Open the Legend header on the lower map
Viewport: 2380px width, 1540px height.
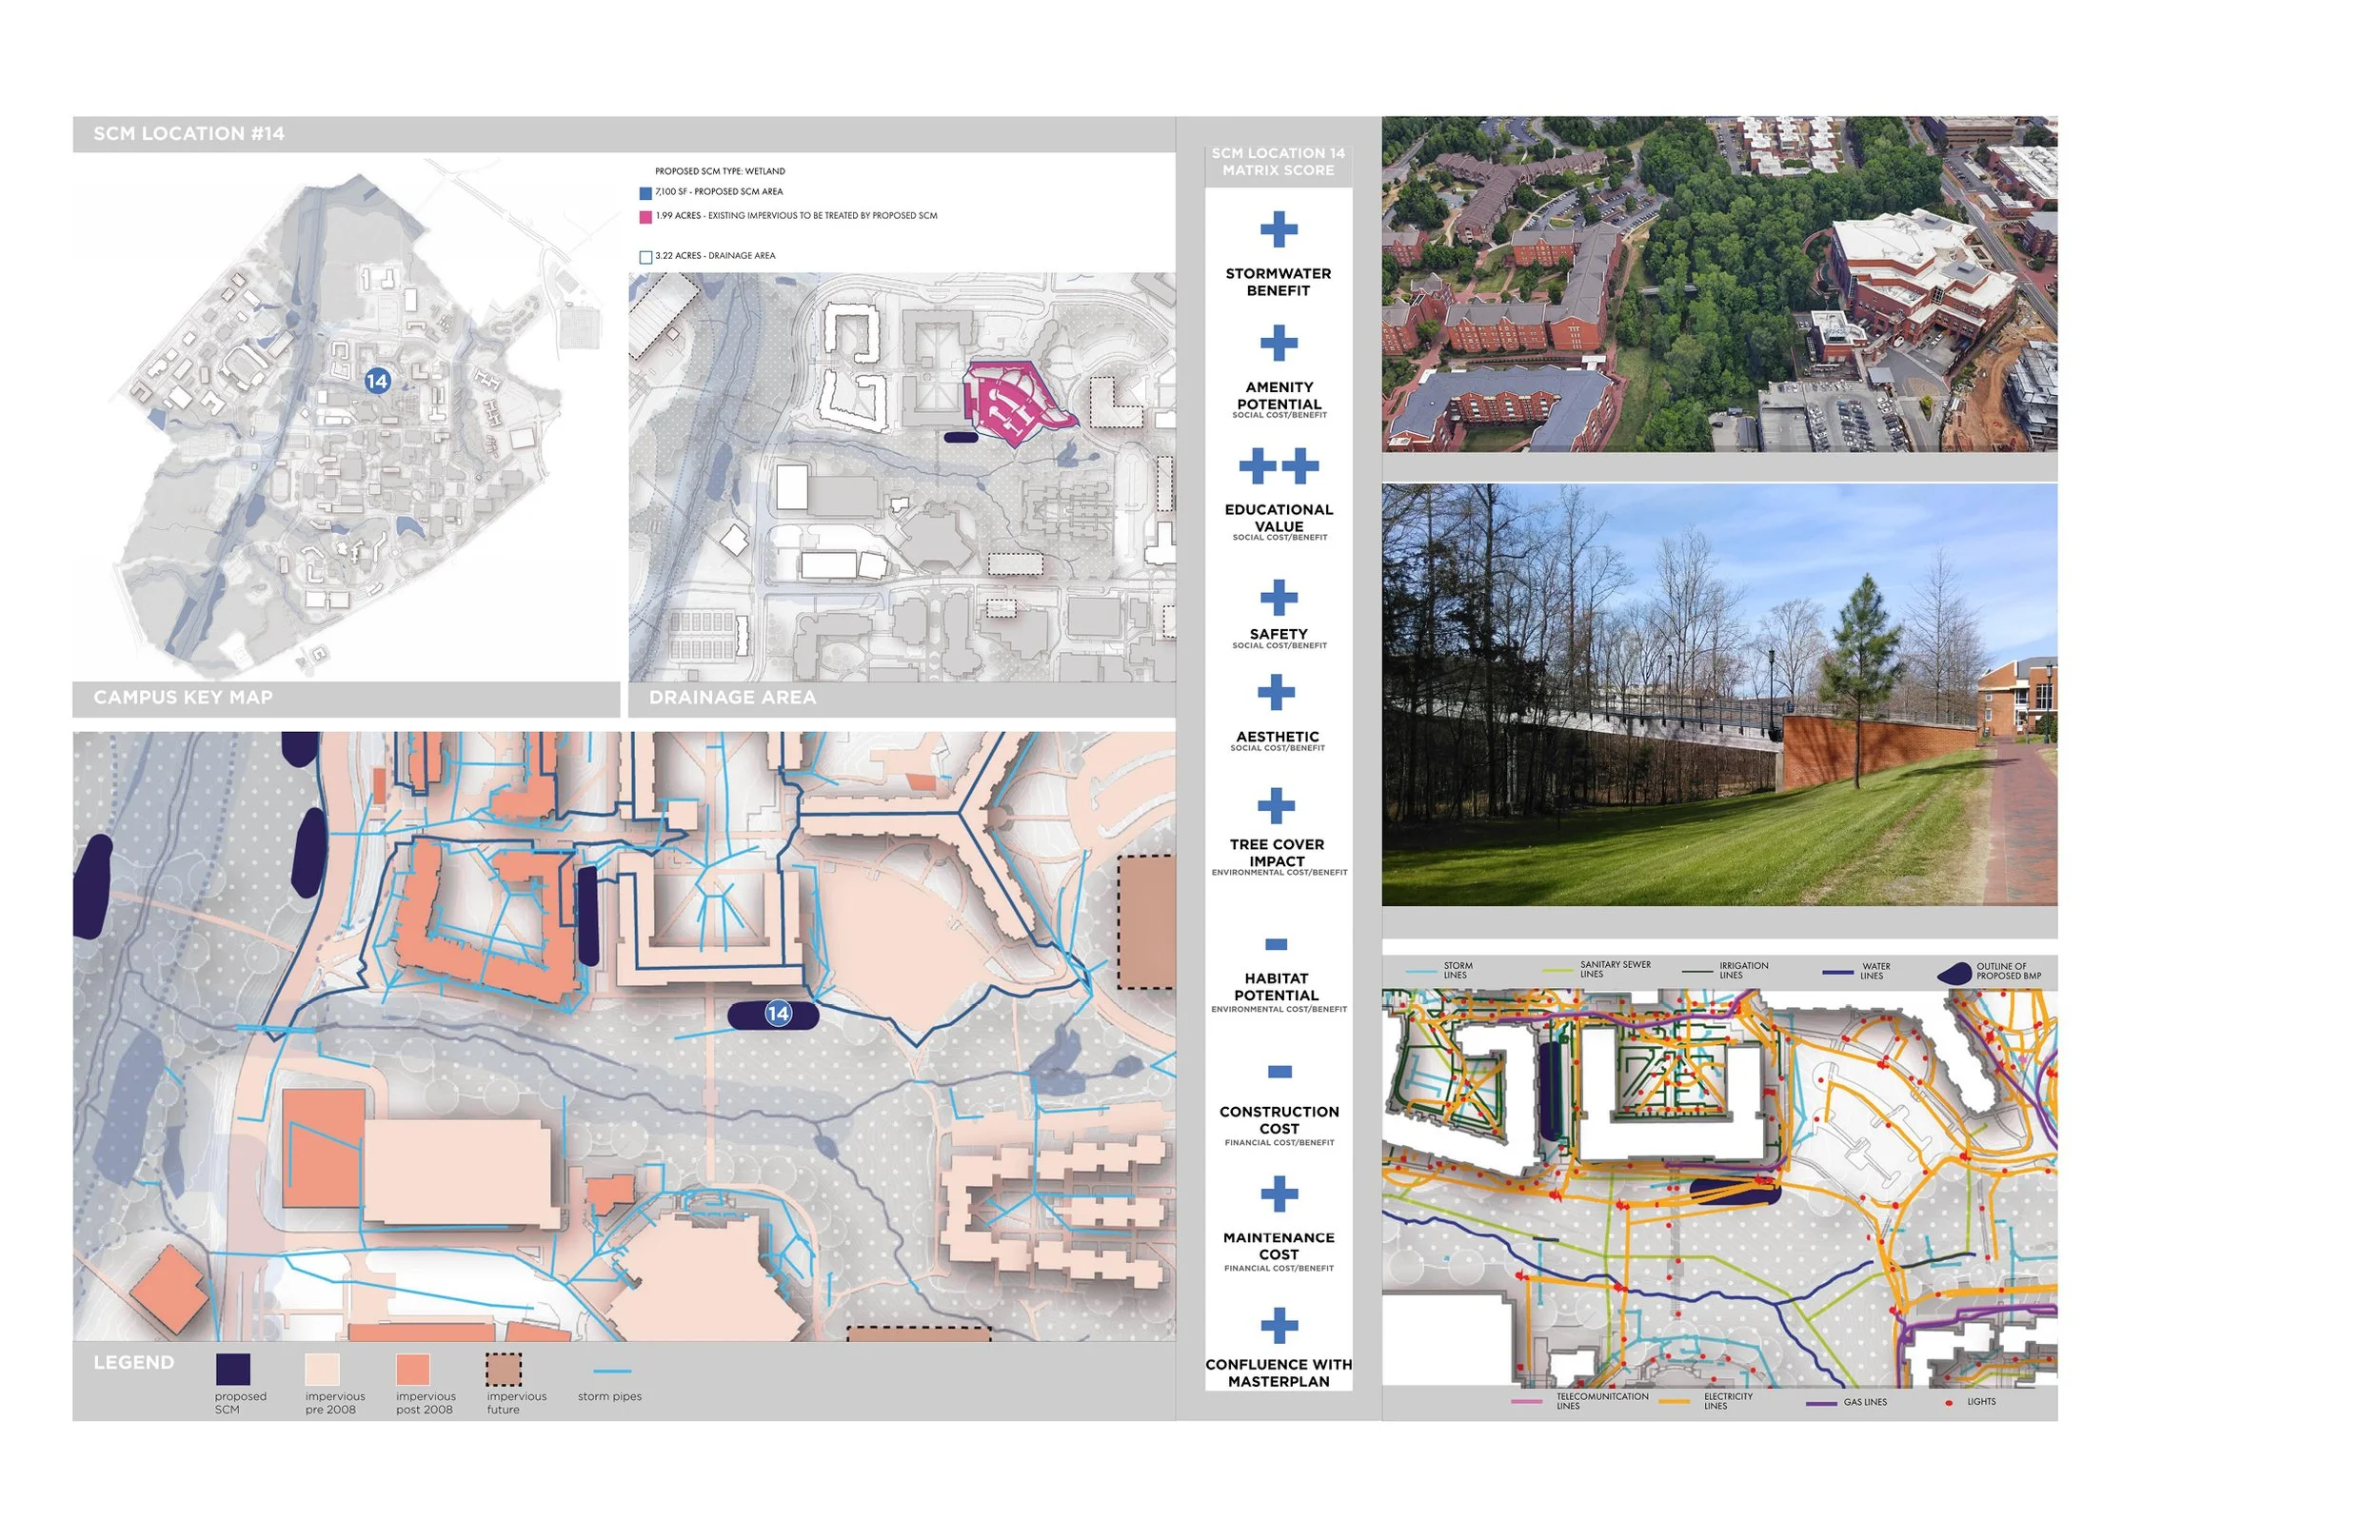pos(132,1362)
